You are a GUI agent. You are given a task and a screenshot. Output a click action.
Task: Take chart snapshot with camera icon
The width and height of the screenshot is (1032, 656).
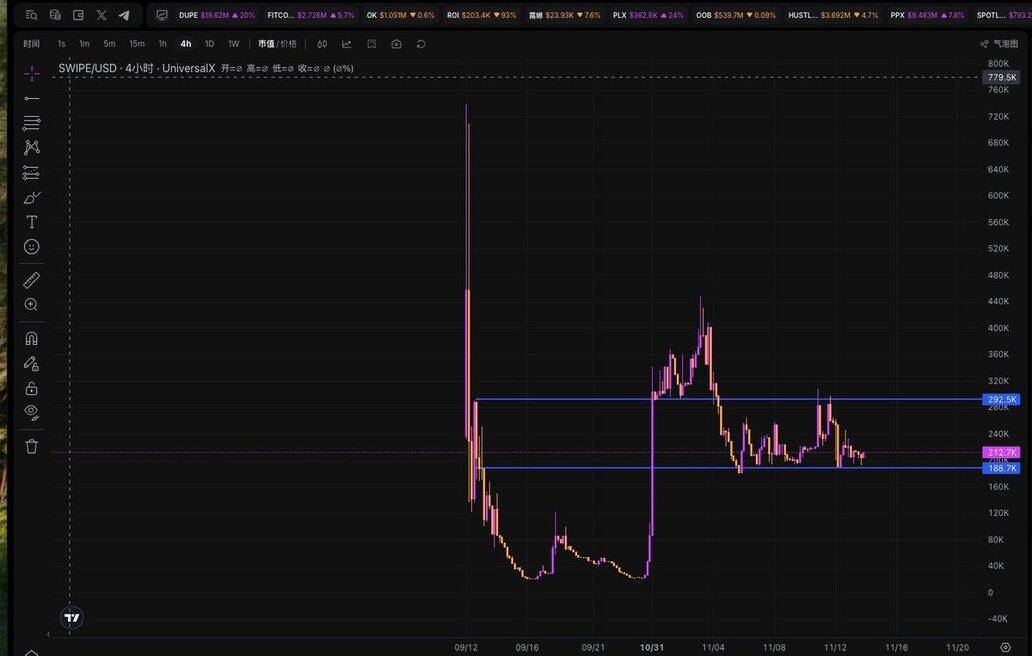[397, 44]
